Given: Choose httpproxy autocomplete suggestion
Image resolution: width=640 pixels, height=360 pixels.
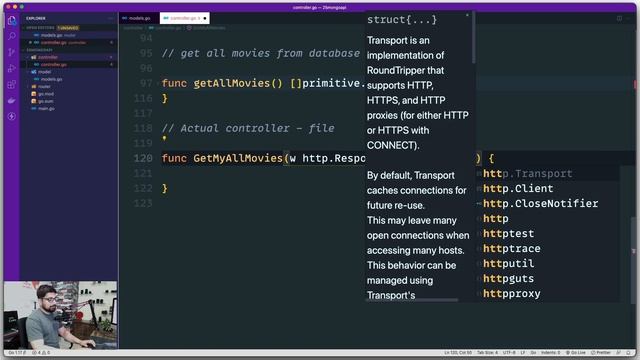Looking at the screenshot, I should [x=548, y=294].
